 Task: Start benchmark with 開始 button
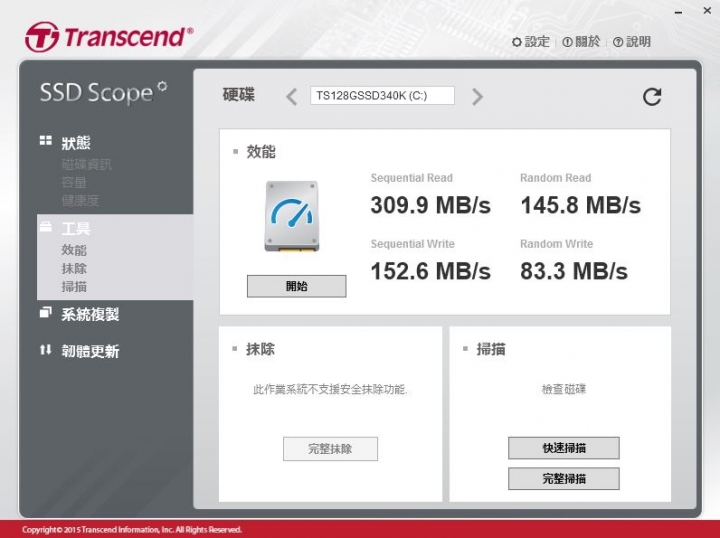tap(297, 286)
